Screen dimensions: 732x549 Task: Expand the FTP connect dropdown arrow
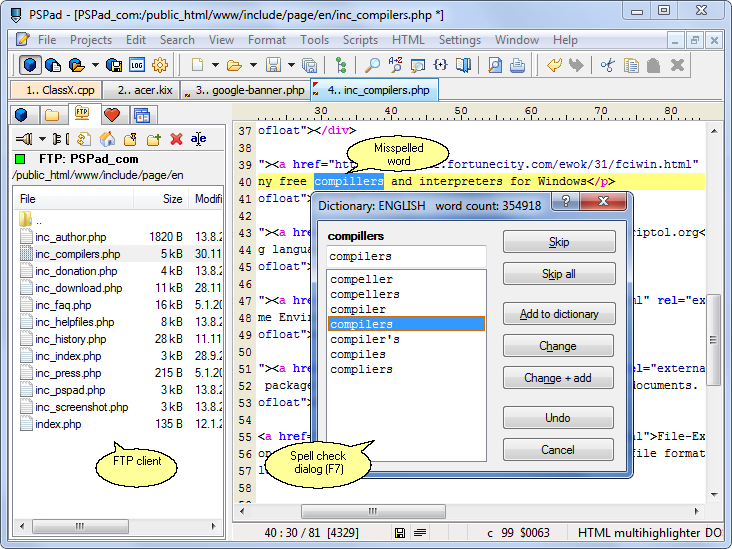click(x=42, y=139)
